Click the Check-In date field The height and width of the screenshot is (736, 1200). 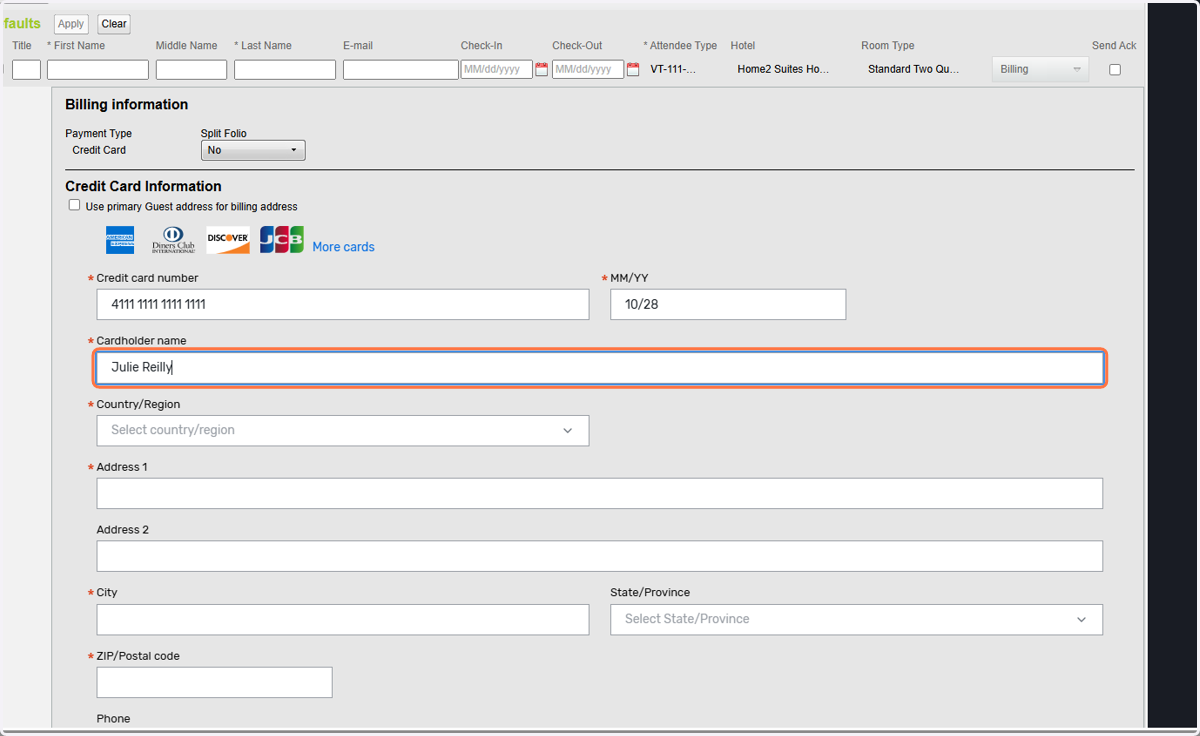tap(497, 70)
